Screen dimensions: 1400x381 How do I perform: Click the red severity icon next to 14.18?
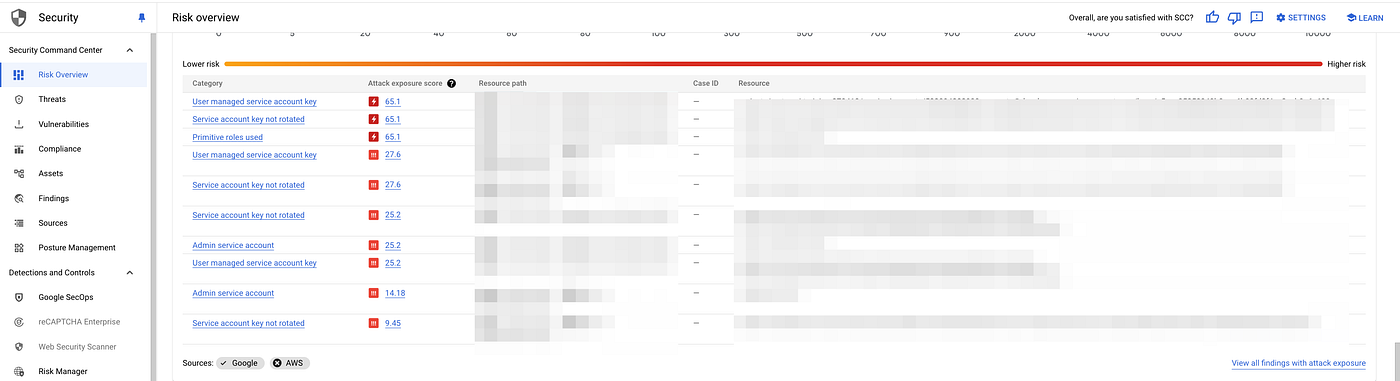pyautogui.click(x=374, y=293)
